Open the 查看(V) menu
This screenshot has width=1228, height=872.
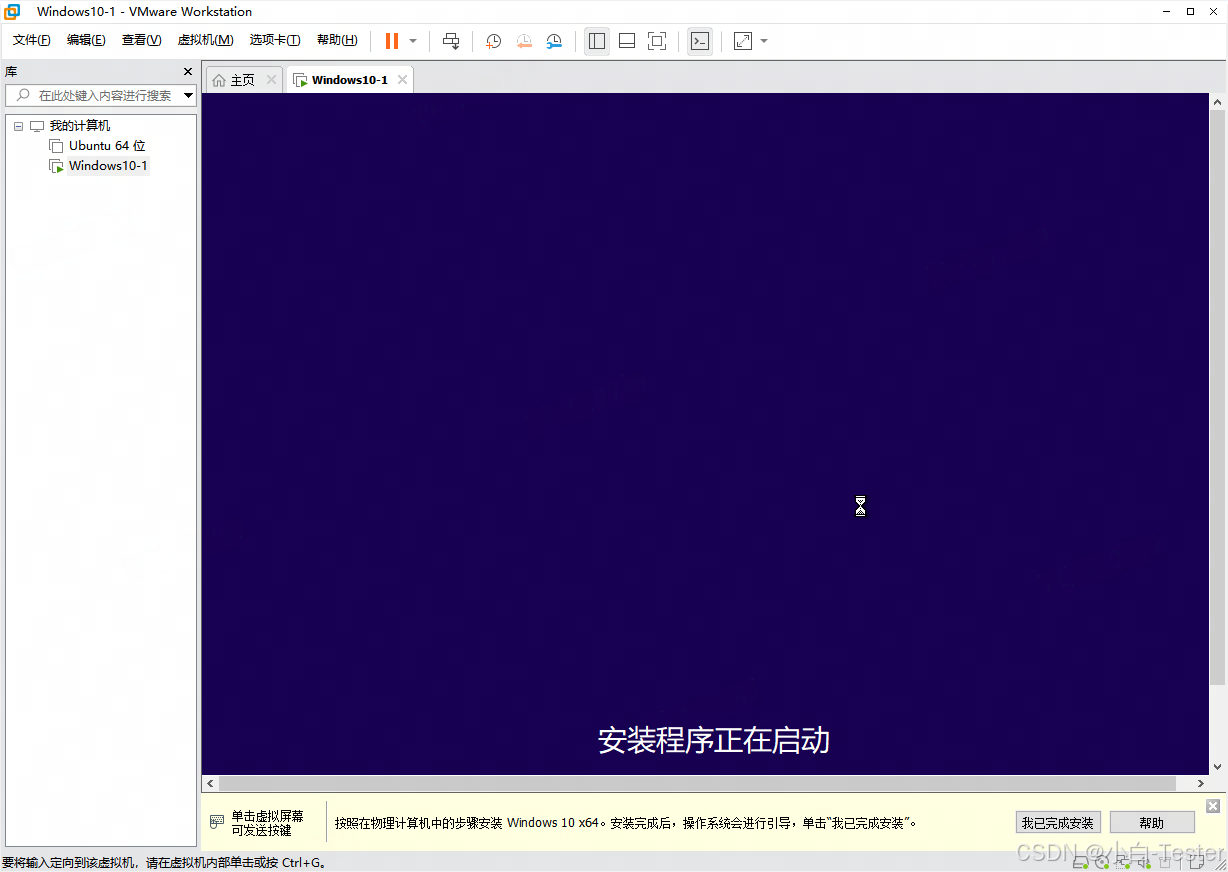click(141, 40)
